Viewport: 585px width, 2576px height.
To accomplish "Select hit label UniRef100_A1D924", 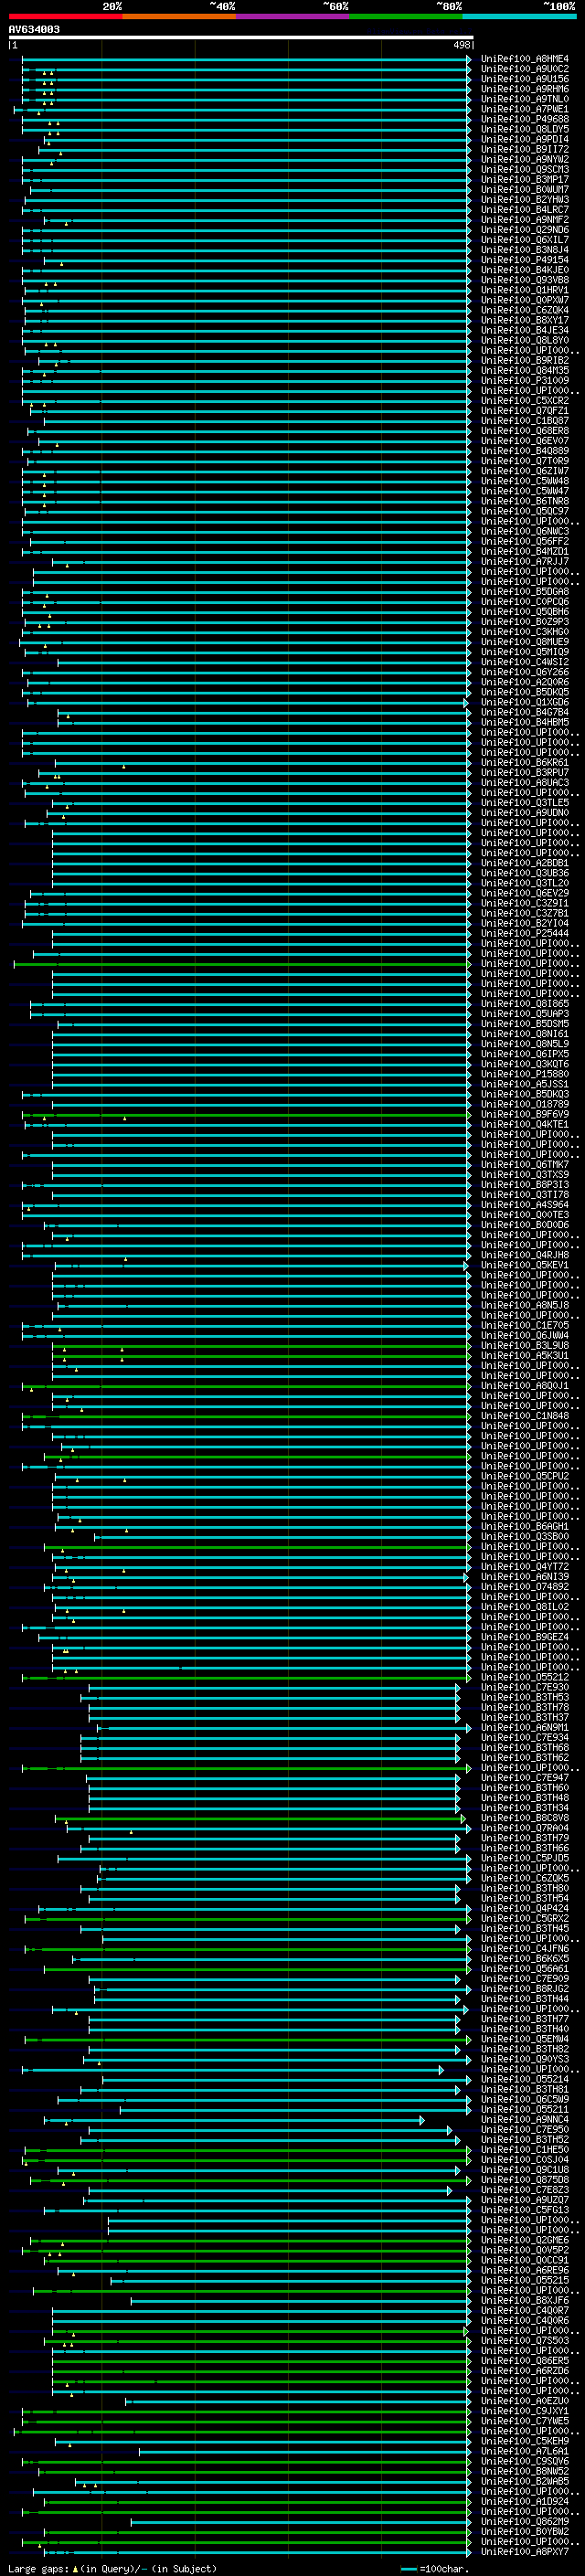I will tap(525, 2501).
